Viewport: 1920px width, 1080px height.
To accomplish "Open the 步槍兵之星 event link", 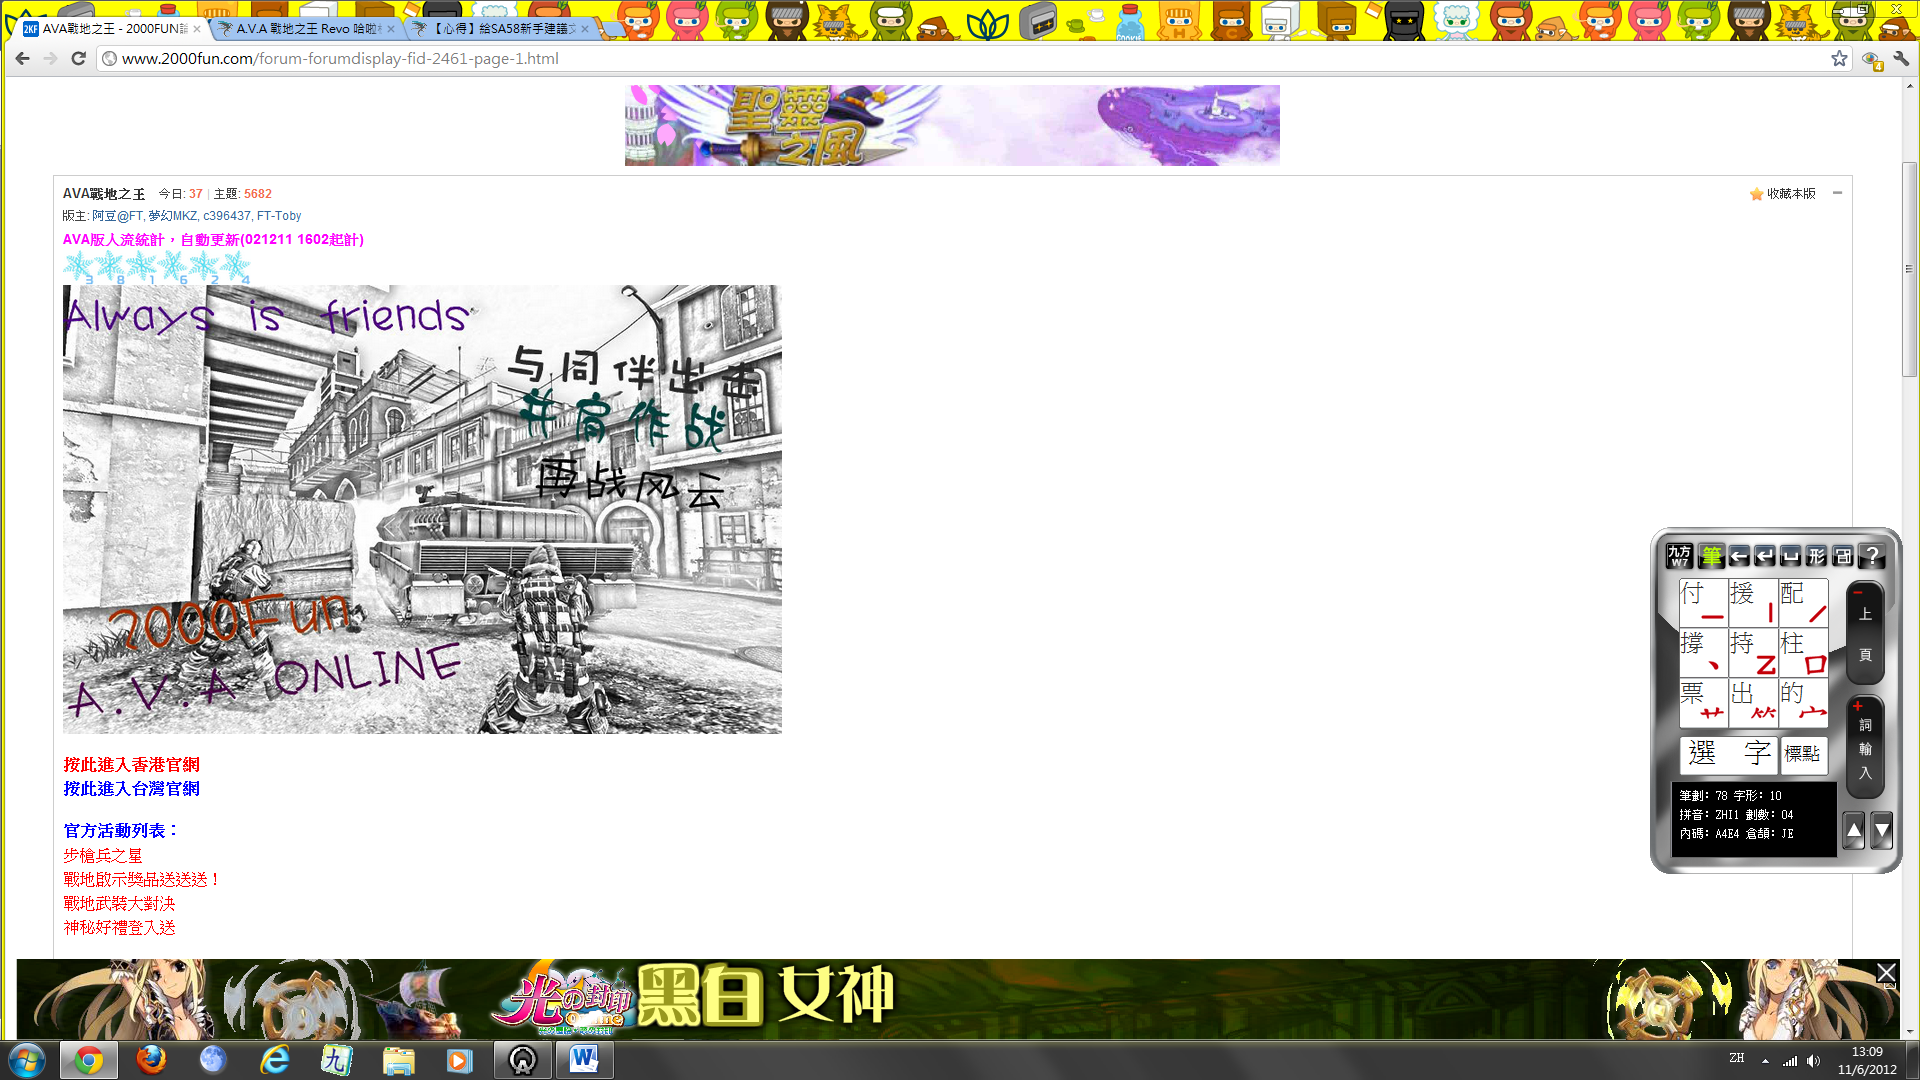I will tap(103, 856).
